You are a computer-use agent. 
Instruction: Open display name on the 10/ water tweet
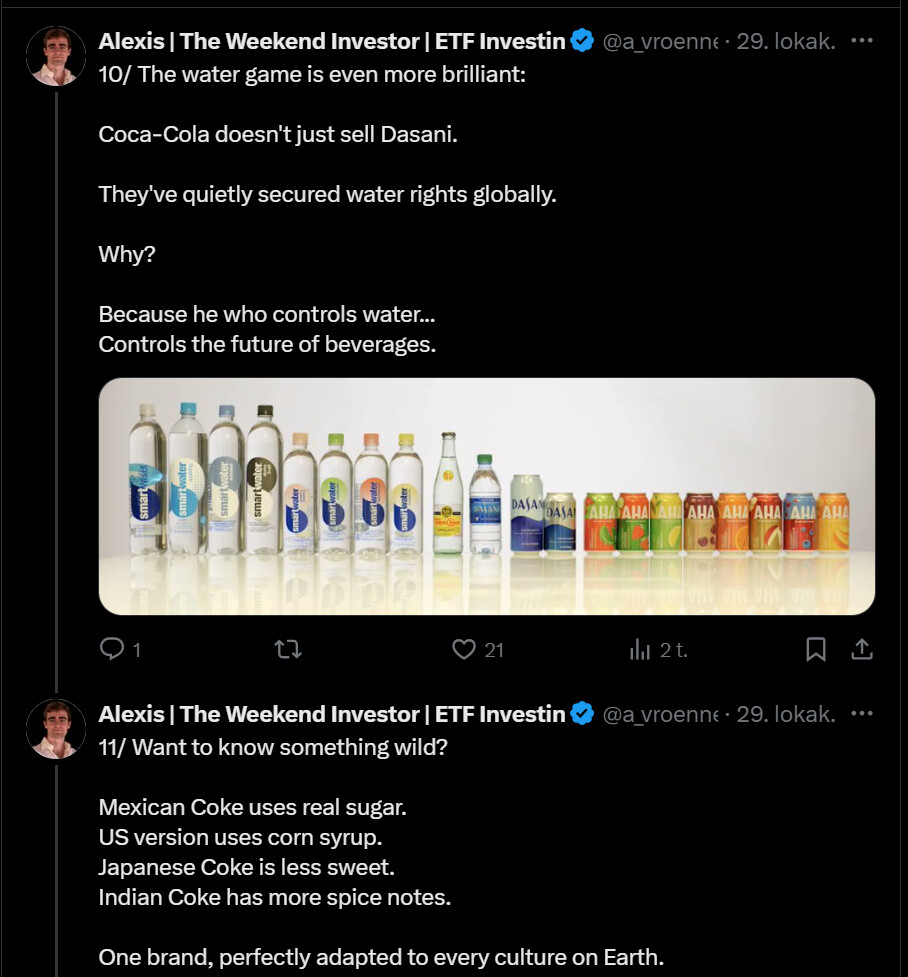(332, 41)
